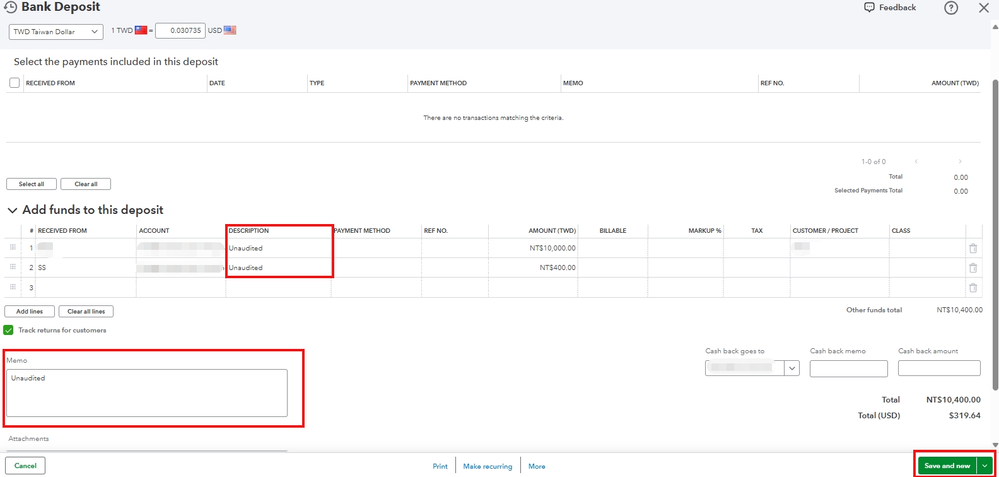
Task: Click the CLASS column header
Action: 901,231
